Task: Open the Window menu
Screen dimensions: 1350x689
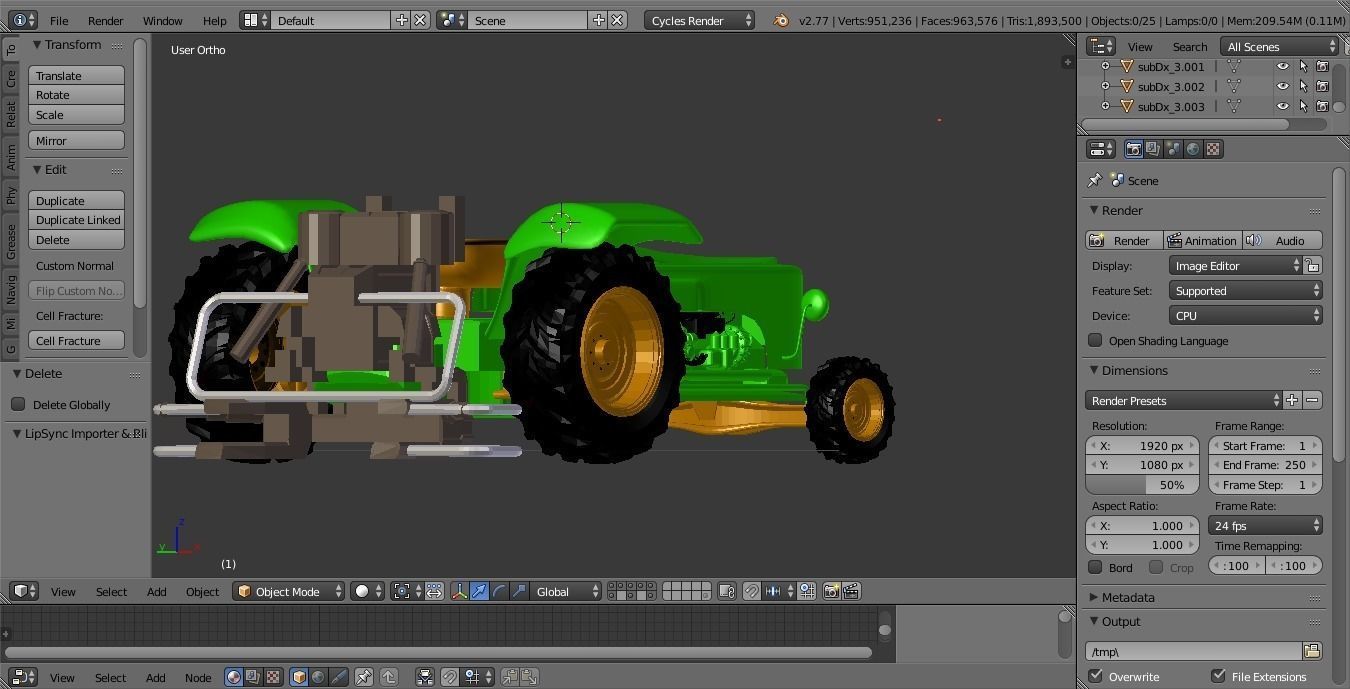Action: click(162, 20)
